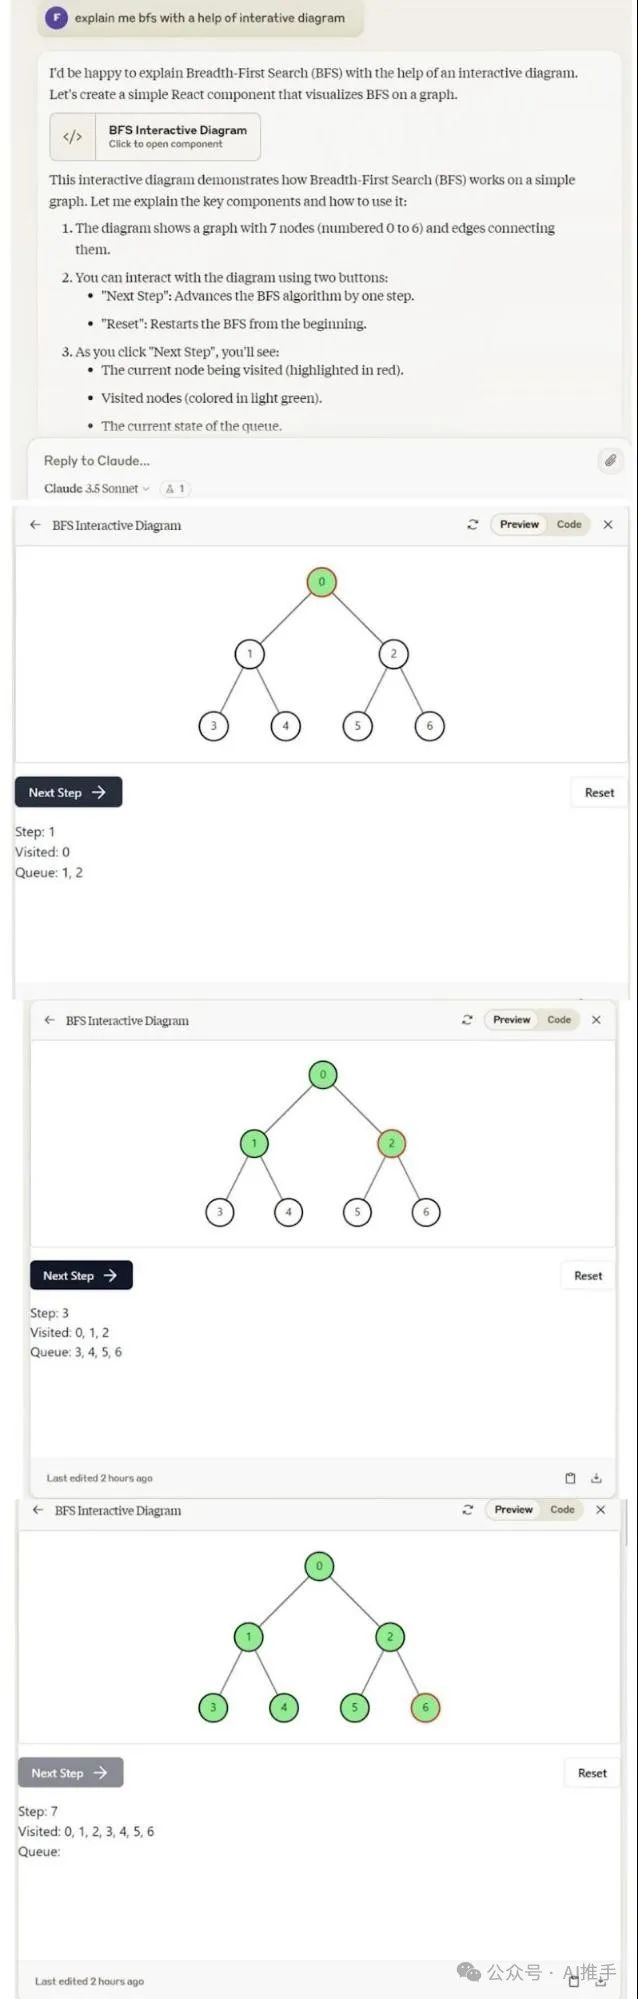The height and width of the screenshot is (1999, 638).
Task: Switch to Code view in the Step 1 panel
Action: click(569, 524)
